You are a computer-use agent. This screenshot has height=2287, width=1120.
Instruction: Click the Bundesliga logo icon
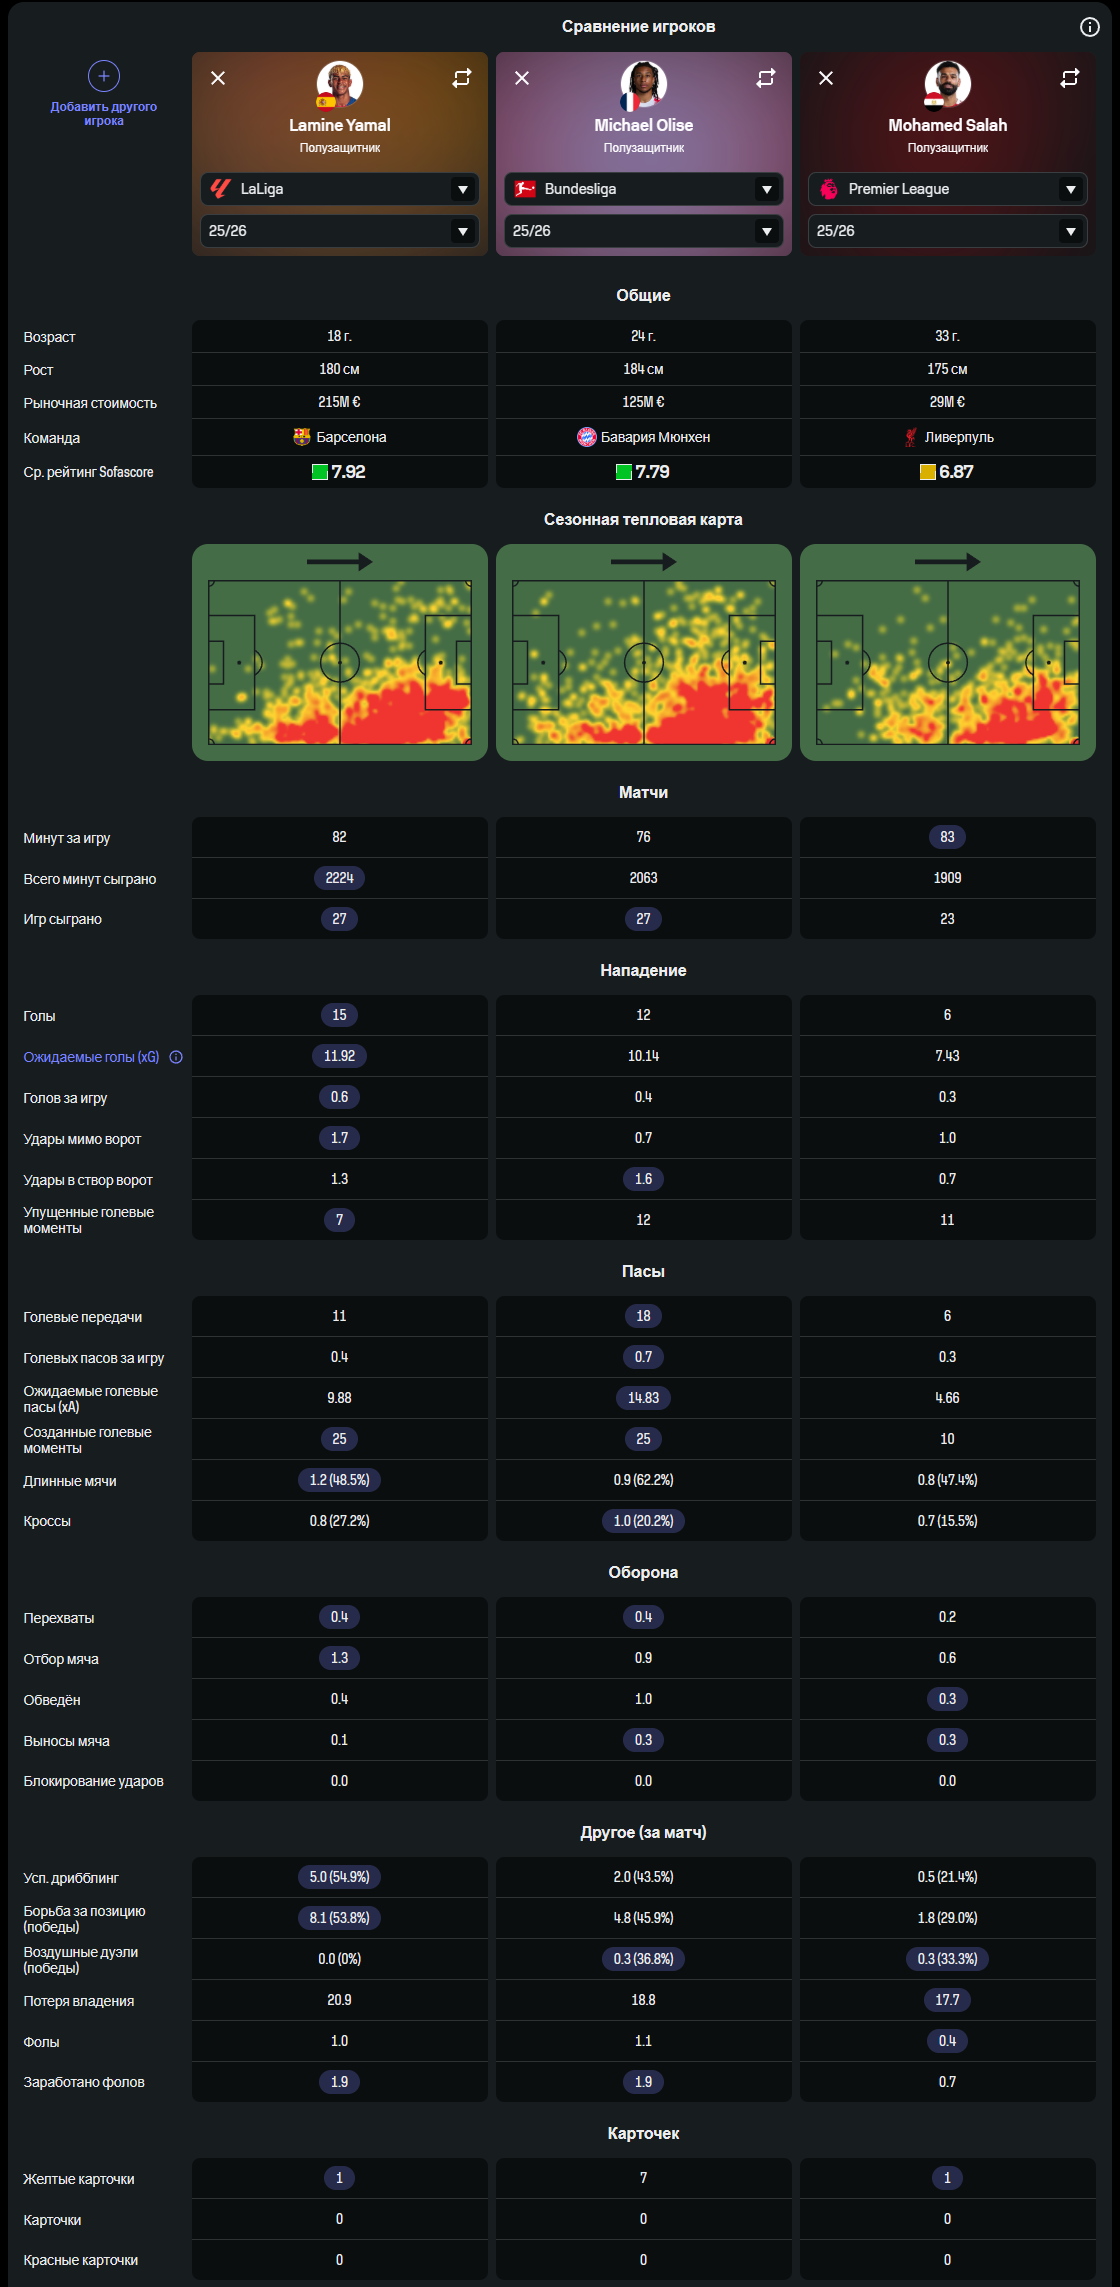click(x=525, y=189)
